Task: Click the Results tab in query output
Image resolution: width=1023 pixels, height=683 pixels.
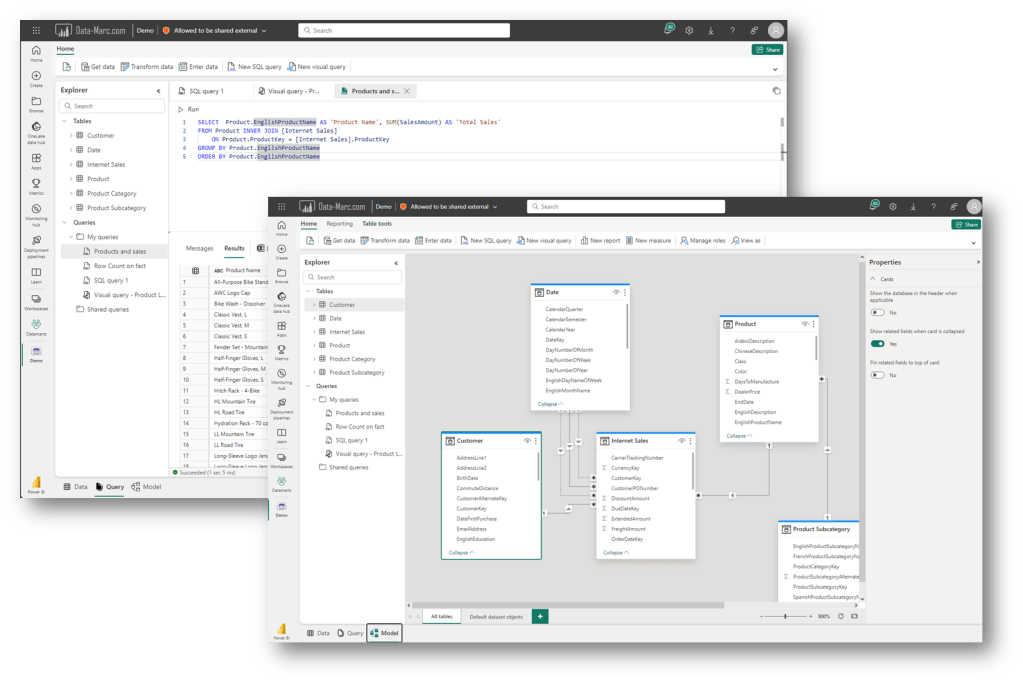Action: click(x=234, y=248)
